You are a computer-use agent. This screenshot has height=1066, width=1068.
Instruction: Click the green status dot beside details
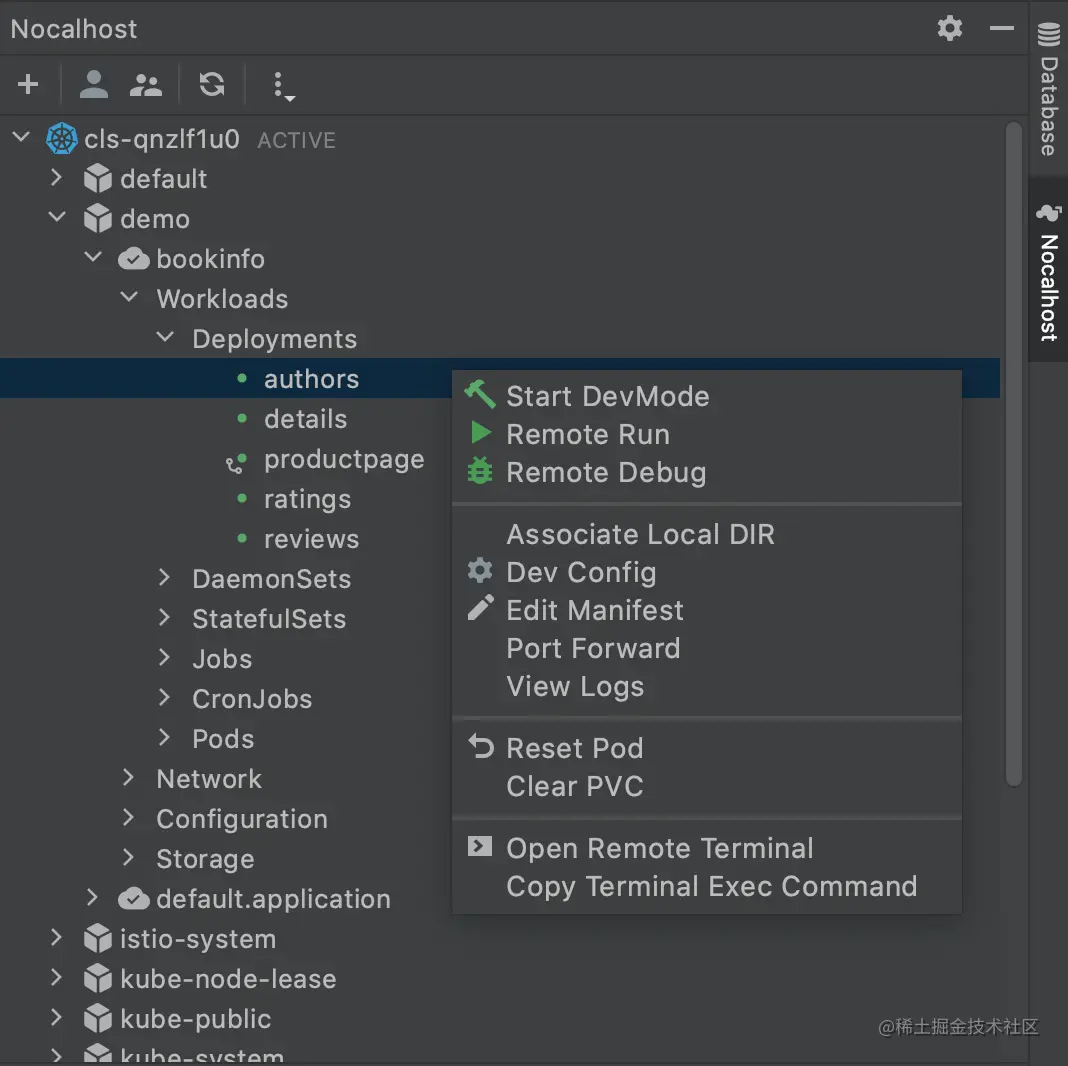[242, 418]
